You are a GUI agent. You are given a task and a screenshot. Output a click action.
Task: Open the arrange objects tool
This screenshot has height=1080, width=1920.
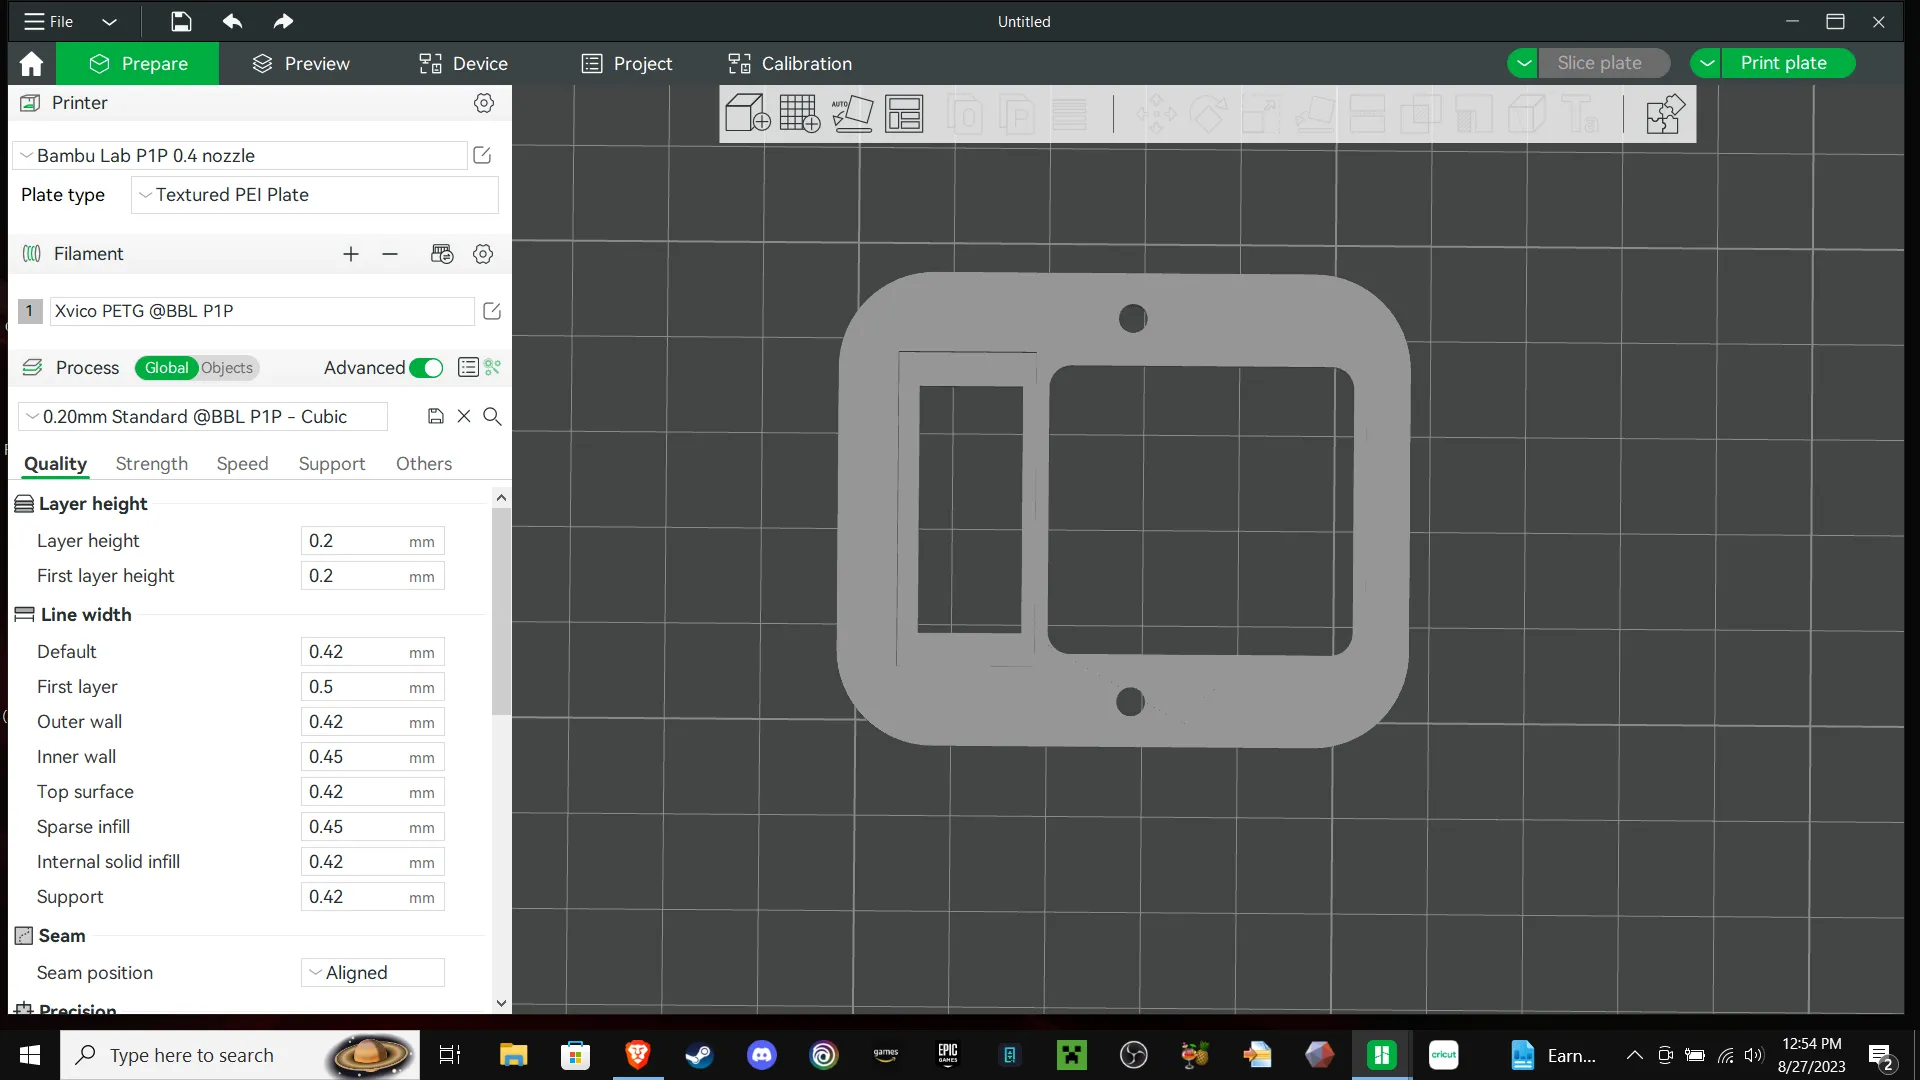(905, 113)
